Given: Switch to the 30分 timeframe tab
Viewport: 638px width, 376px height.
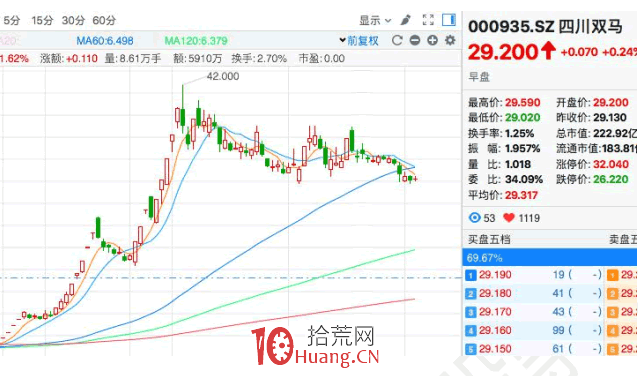Looking at the screenshot, I should [x=73, y=20].
